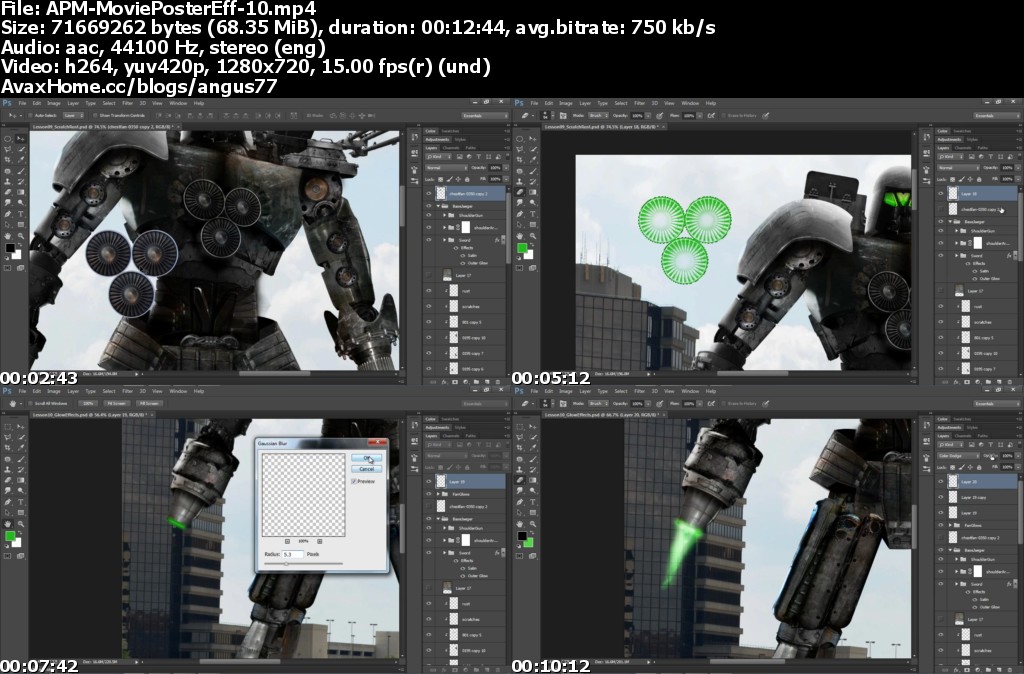Click the Quick Mask icon in the 00:02:43 frame
Image resolution: width=1024 pixels, height=674 pixels.
7,268
